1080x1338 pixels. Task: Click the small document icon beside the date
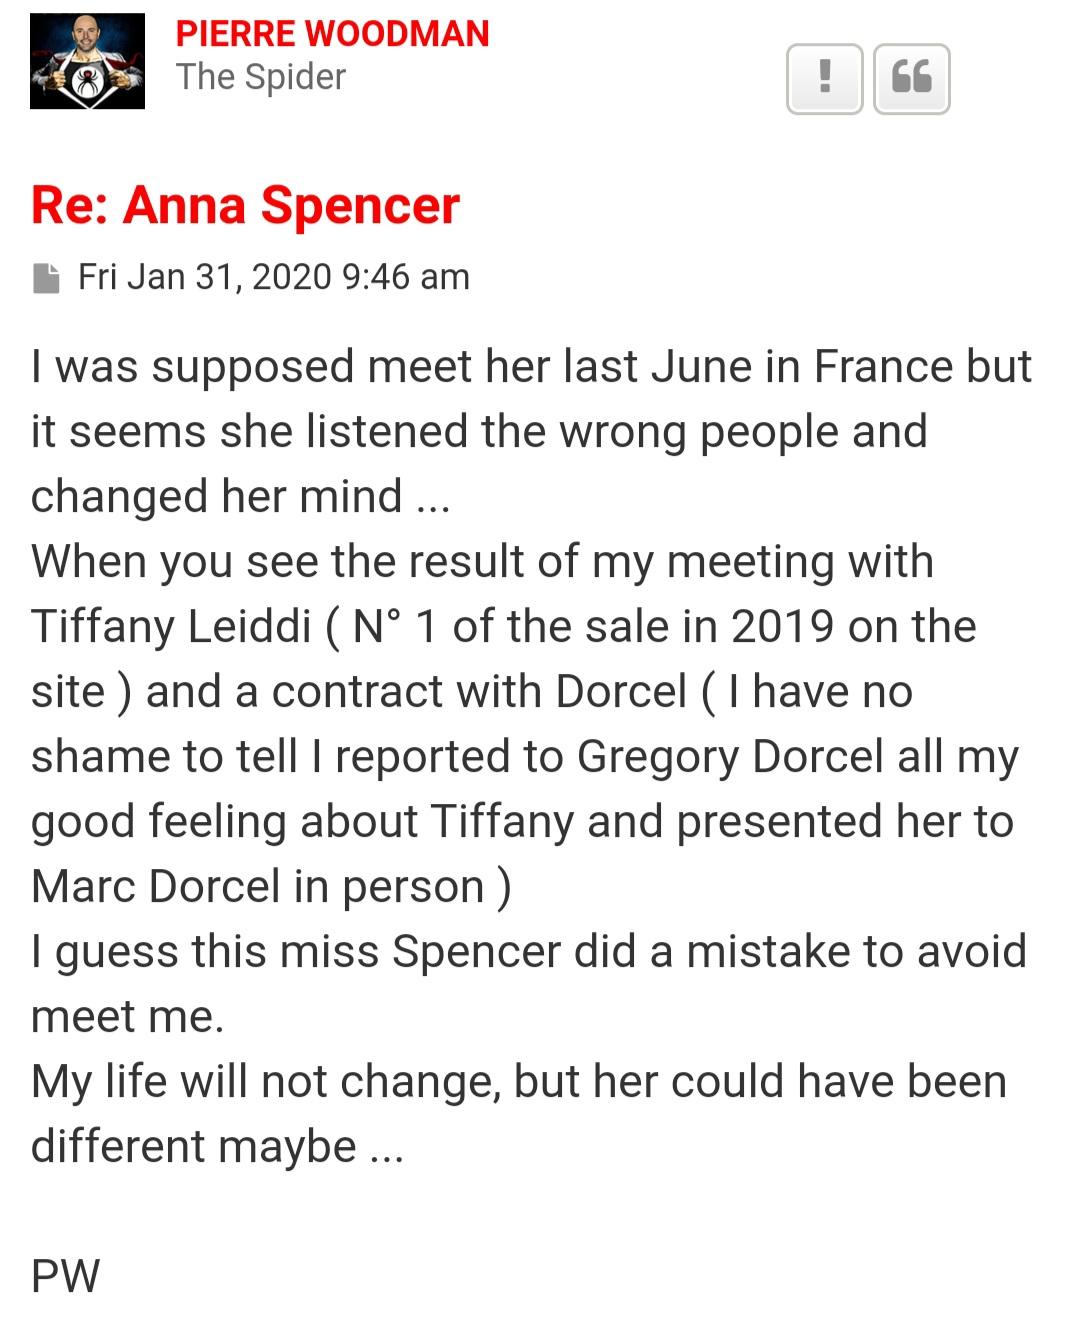click(46, 278)
